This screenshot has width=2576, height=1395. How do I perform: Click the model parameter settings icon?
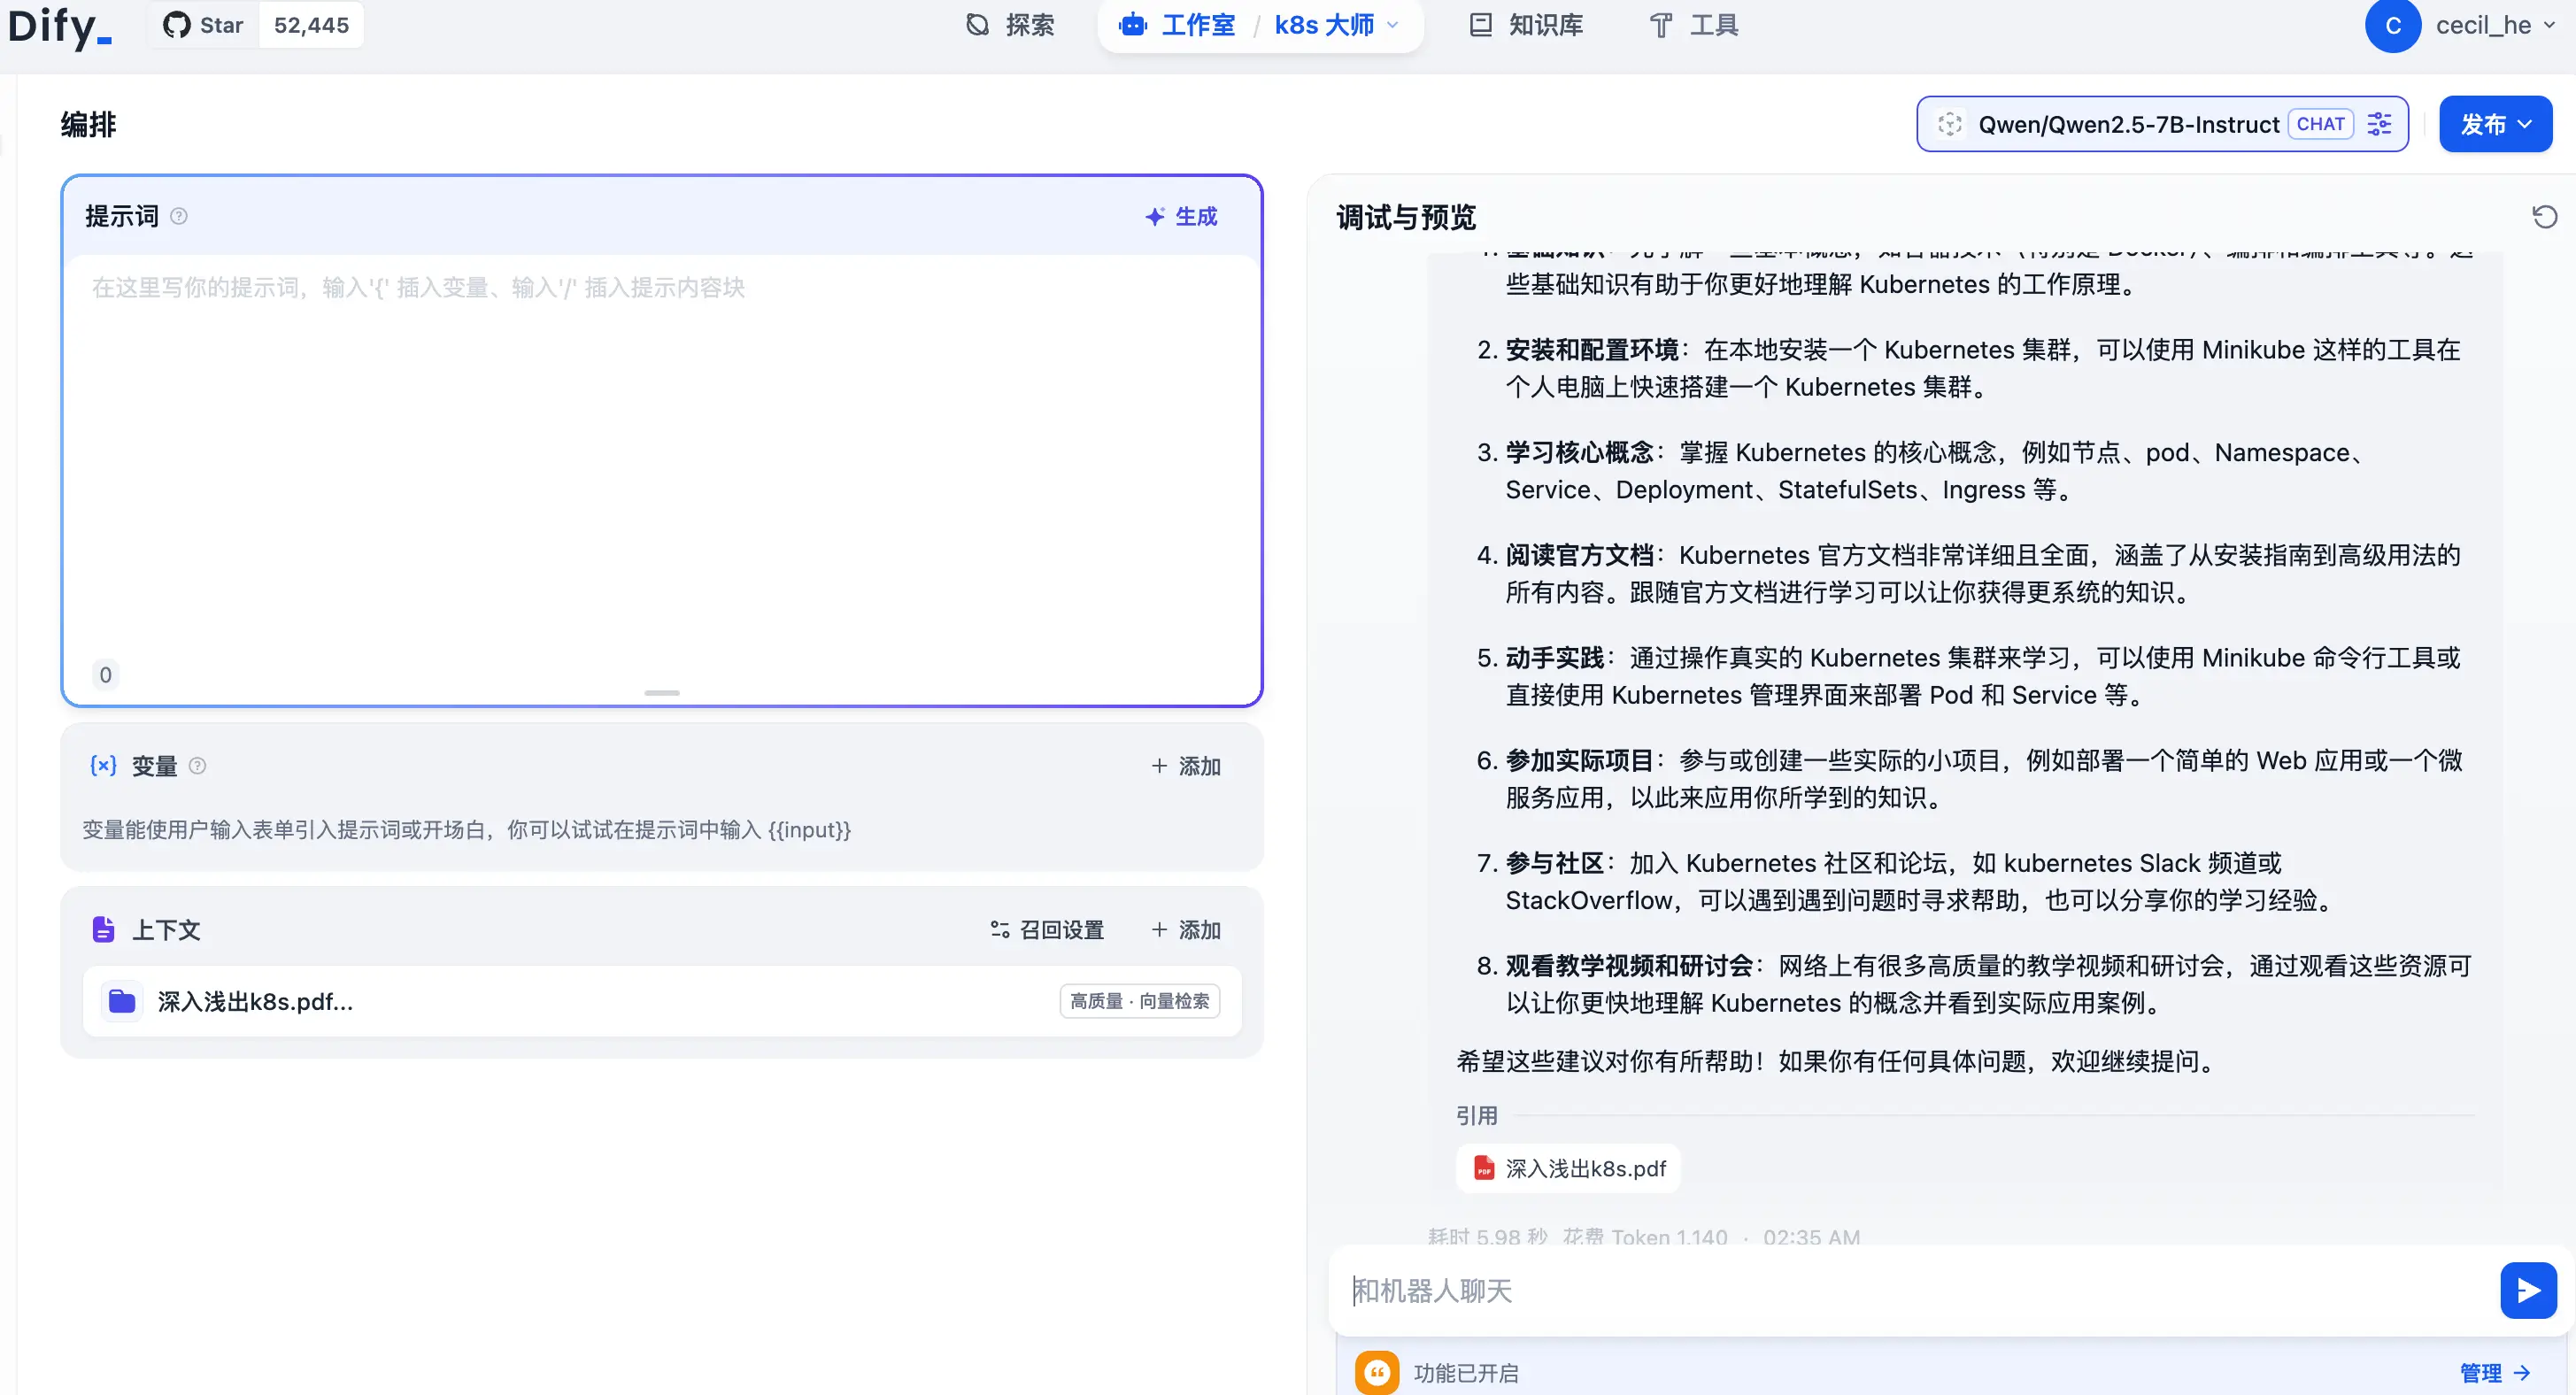tap(2379, 124)
